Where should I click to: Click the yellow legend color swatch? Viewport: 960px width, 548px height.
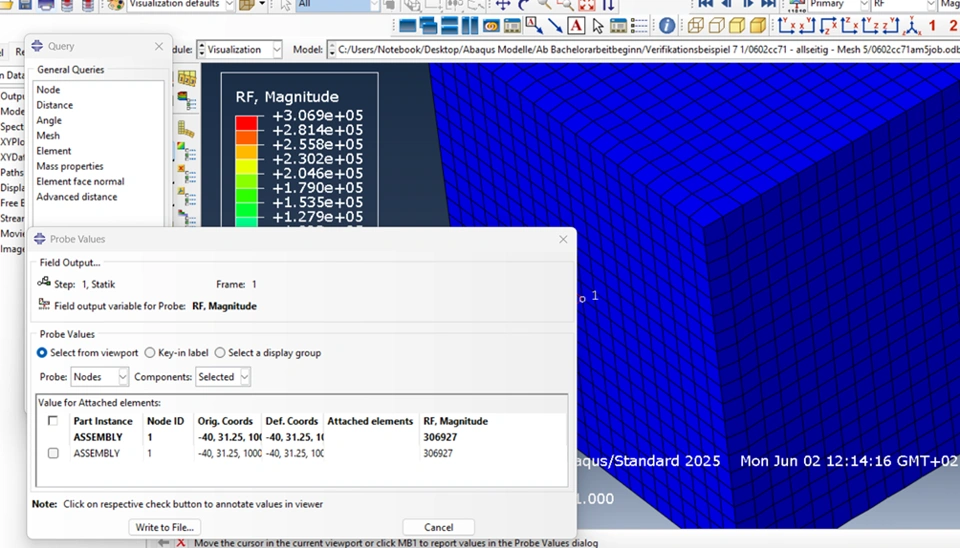click(246, 166)
